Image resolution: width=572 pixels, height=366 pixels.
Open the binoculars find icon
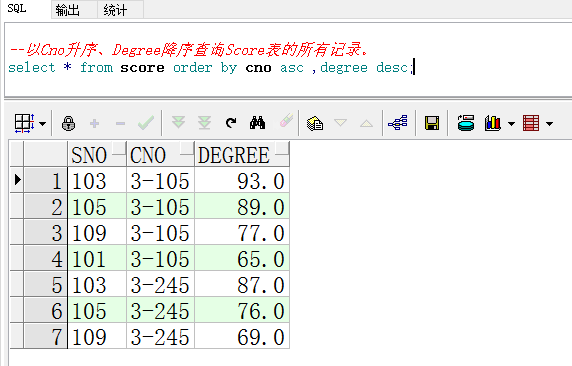point(257,123)
